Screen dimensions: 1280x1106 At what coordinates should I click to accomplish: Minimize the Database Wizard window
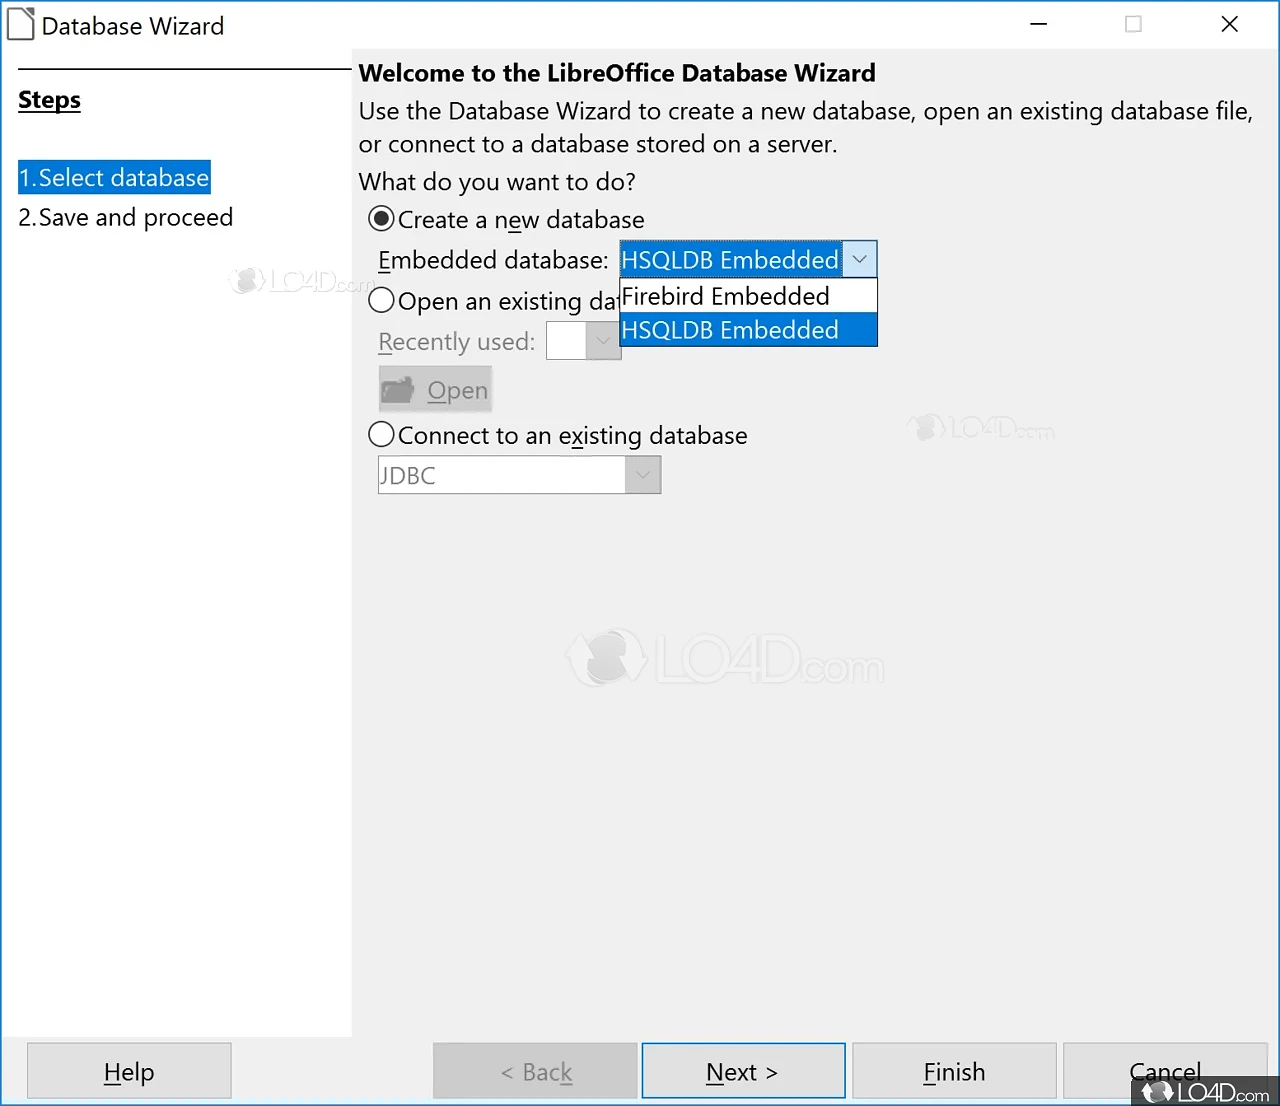pos(1039,24)
